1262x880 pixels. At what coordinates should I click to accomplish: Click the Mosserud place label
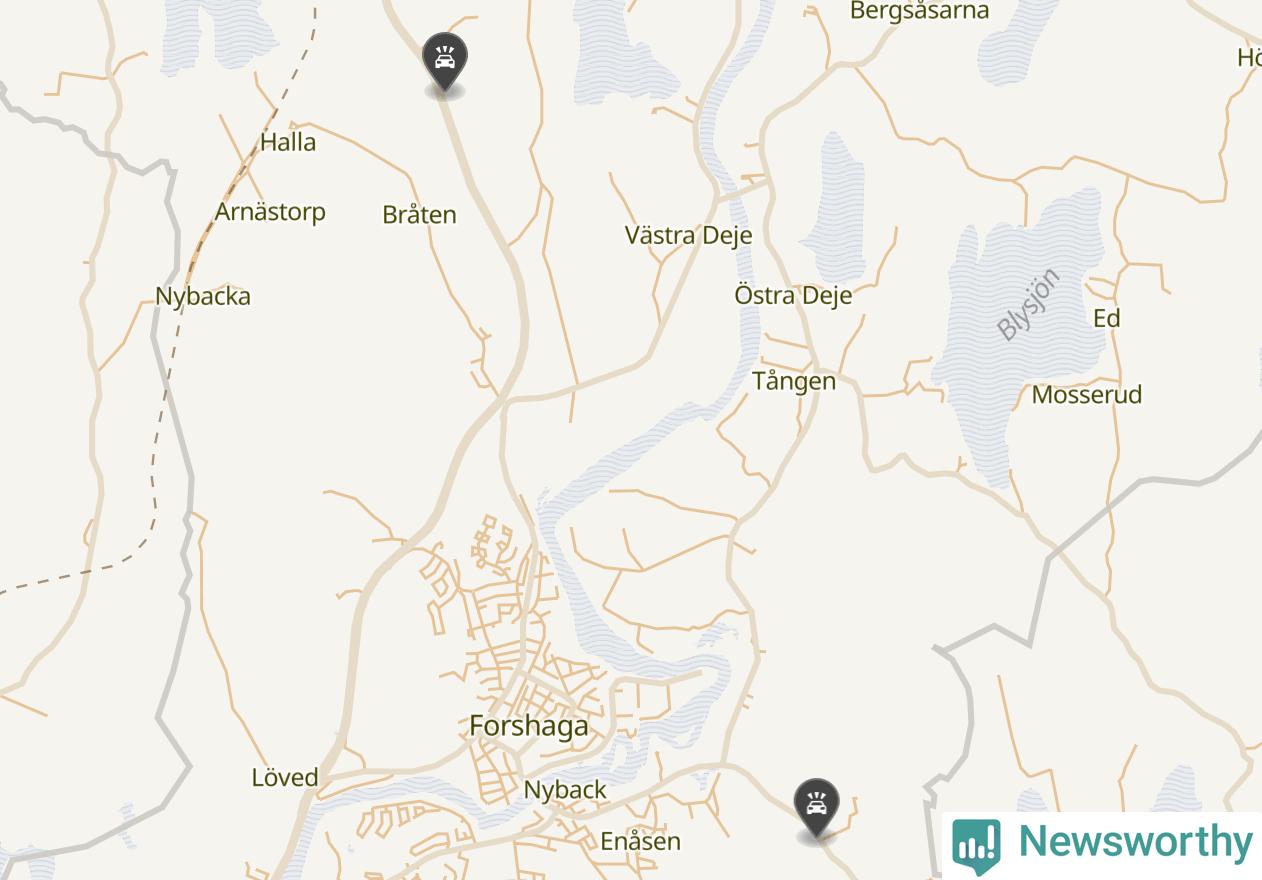point(1086,395)
